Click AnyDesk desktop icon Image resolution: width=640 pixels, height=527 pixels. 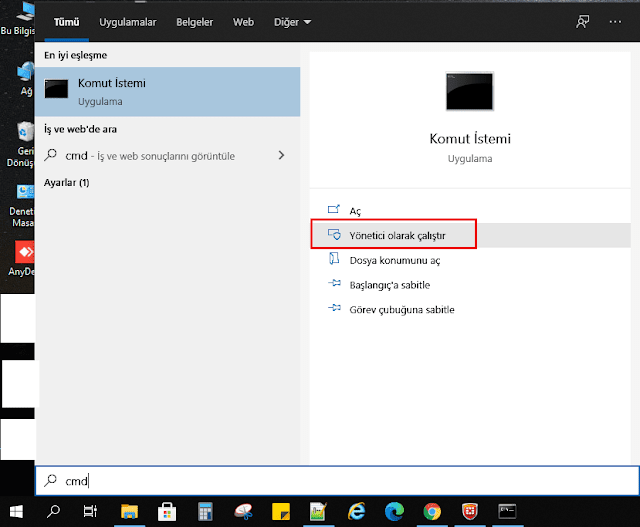[x=22, y=258]
